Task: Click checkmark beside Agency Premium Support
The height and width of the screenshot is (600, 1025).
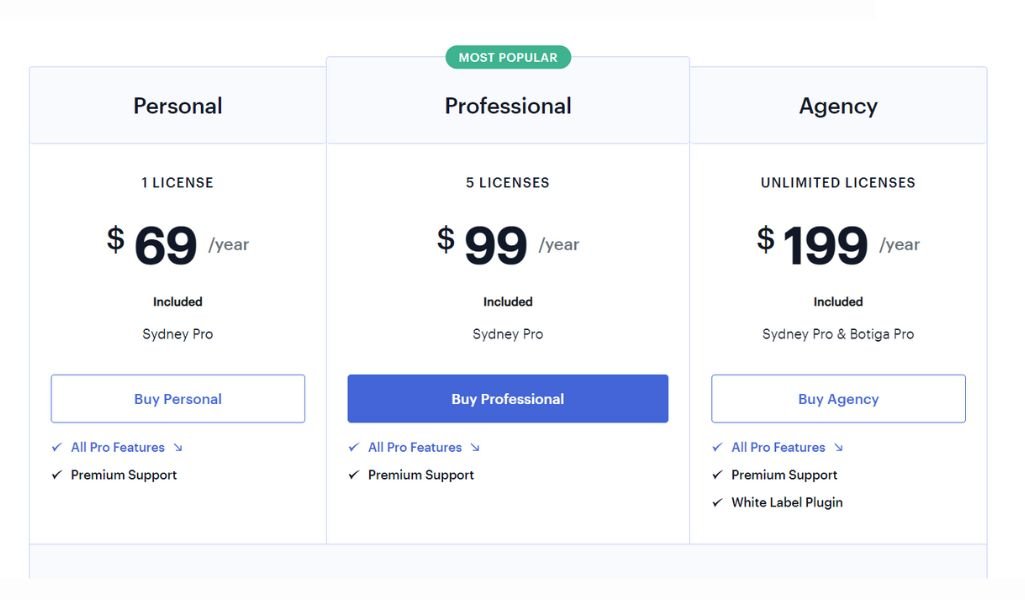Action: (718, 475)
